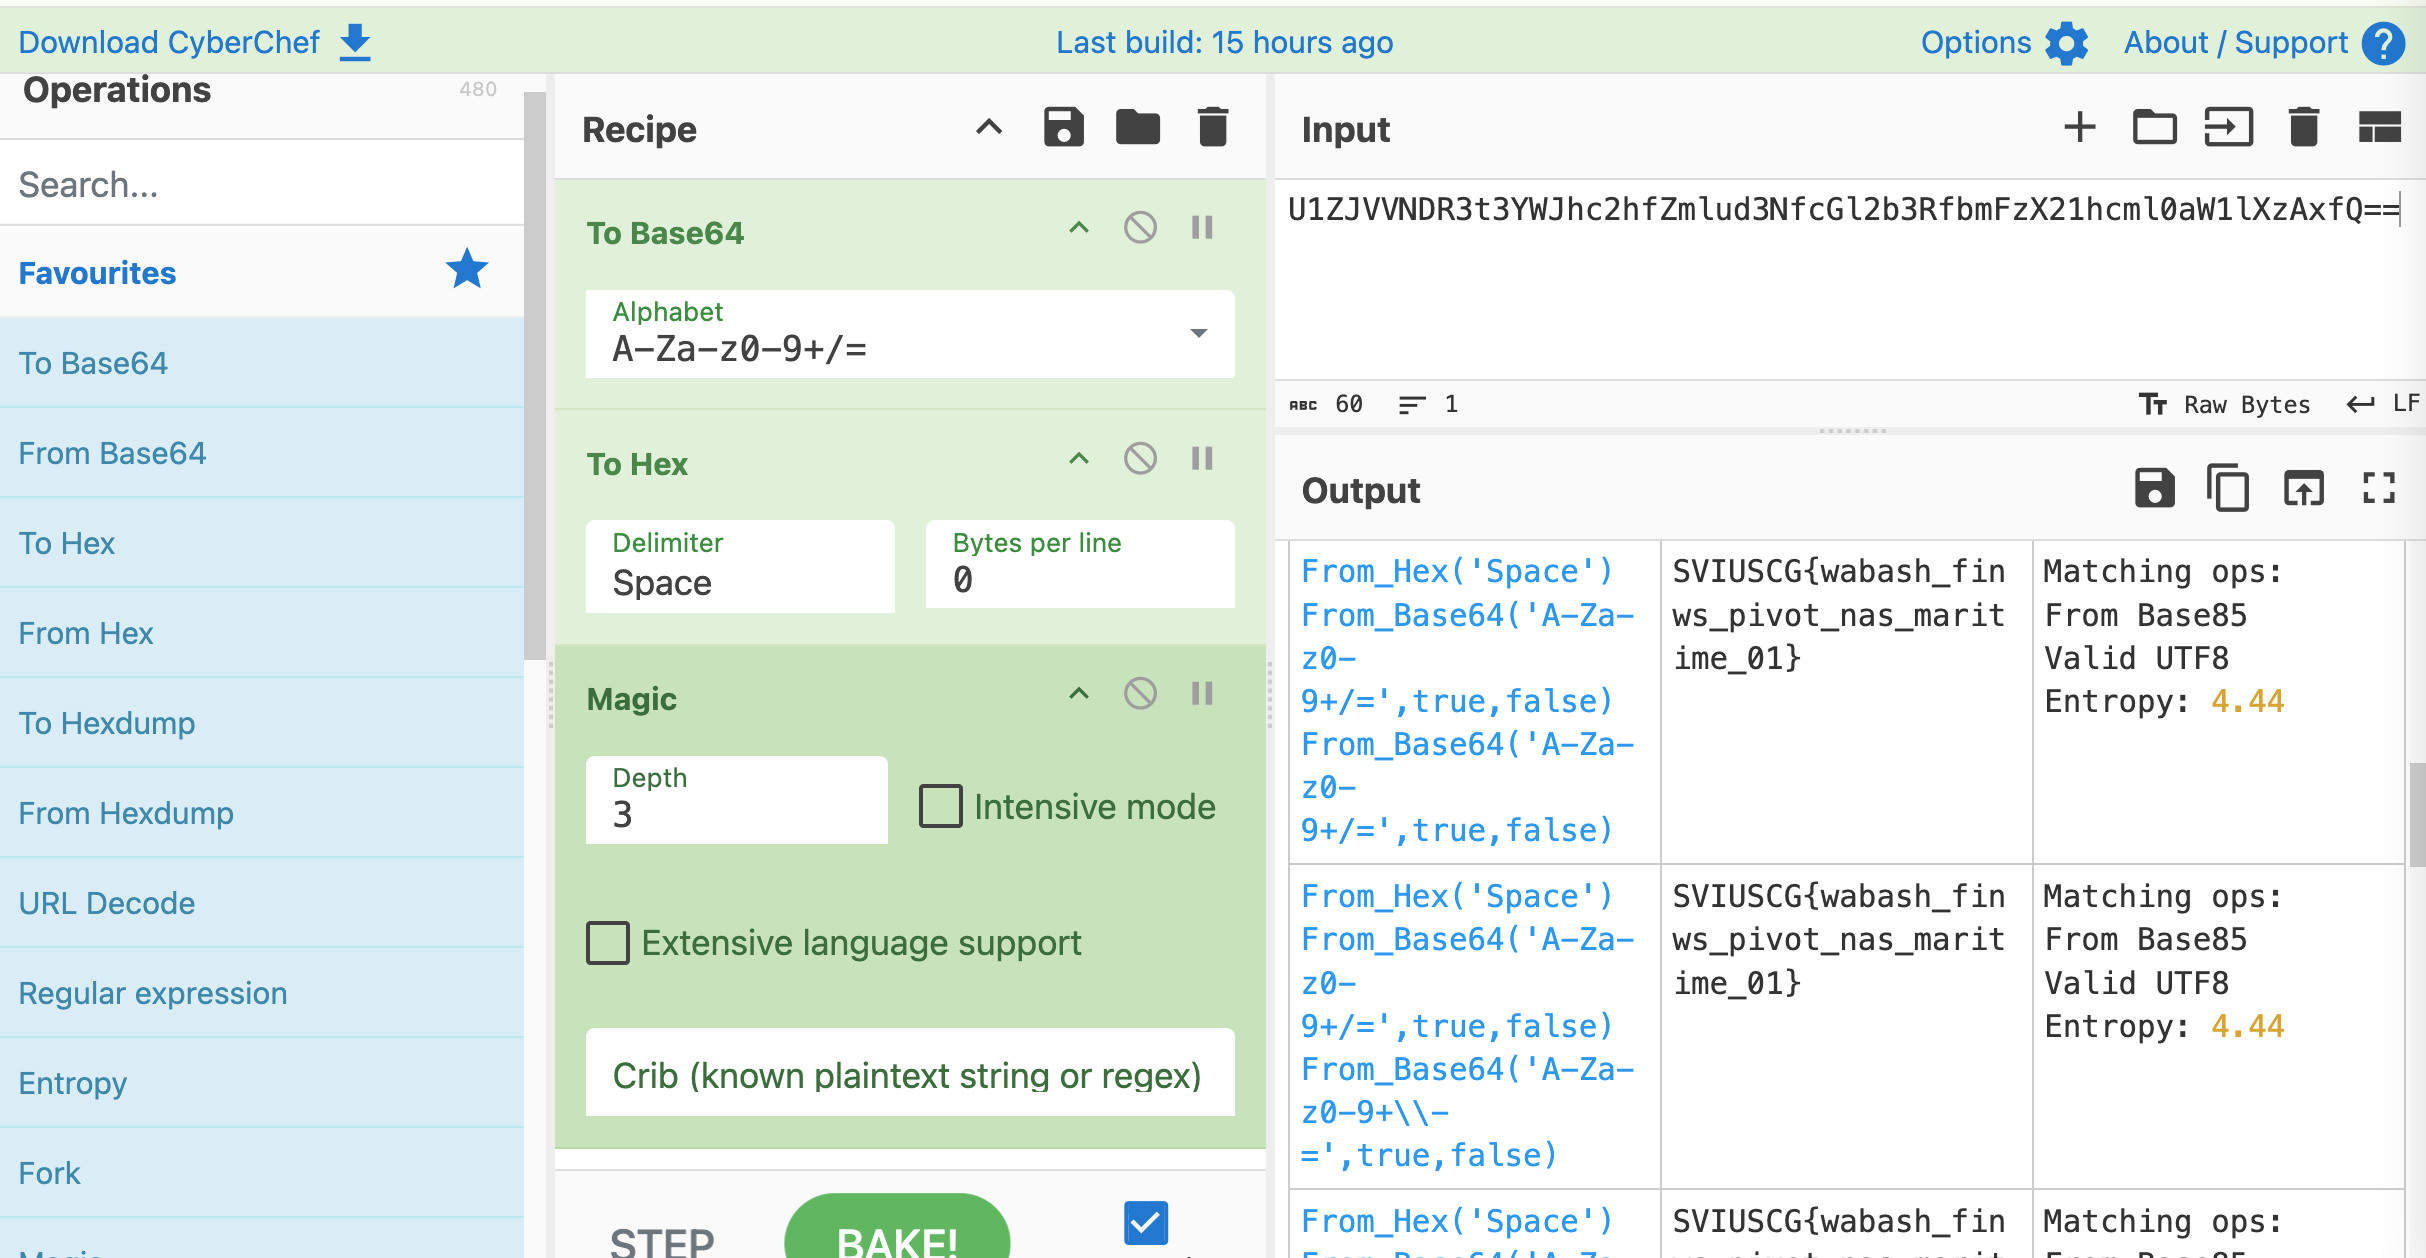Viewport: 2426px width, 1258px height.
Task: Collapse the To Base64 operation arguments
Action: [1079, 228]
